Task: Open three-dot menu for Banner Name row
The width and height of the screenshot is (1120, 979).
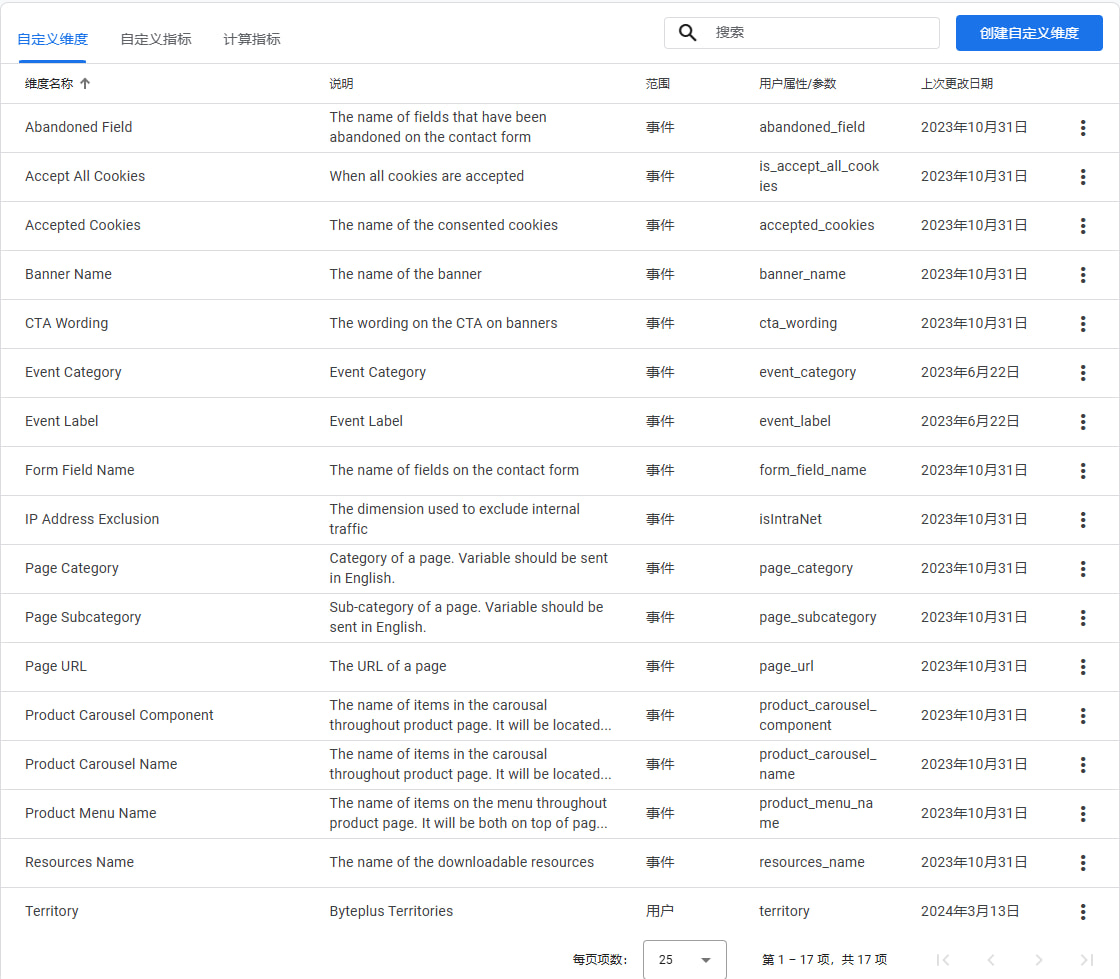Action: [x=1082, y=275]
